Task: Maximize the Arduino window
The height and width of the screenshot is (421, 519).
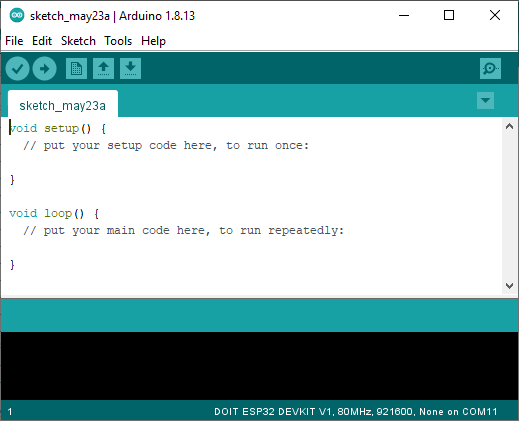Action: coord(449,15)
